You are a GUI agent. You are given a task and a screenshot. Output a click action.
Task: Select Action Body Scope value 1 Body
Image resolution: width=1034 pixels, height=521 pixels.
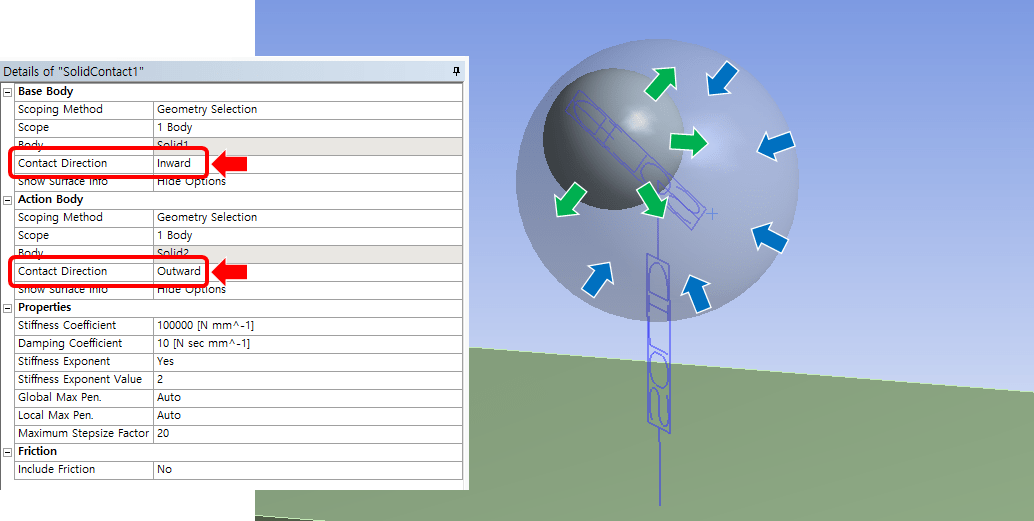pos(307,235)
